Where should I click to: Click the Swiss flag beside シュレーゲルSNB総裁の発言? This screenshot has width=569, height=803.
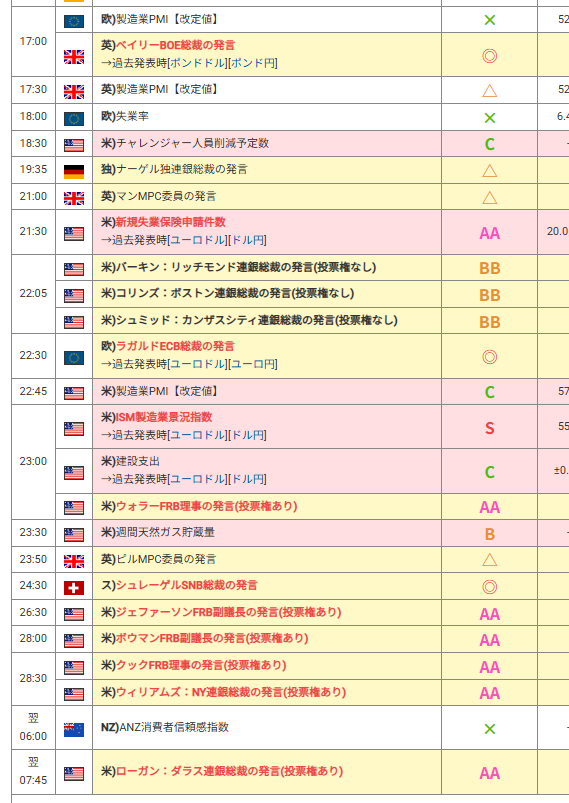point(74,588)
